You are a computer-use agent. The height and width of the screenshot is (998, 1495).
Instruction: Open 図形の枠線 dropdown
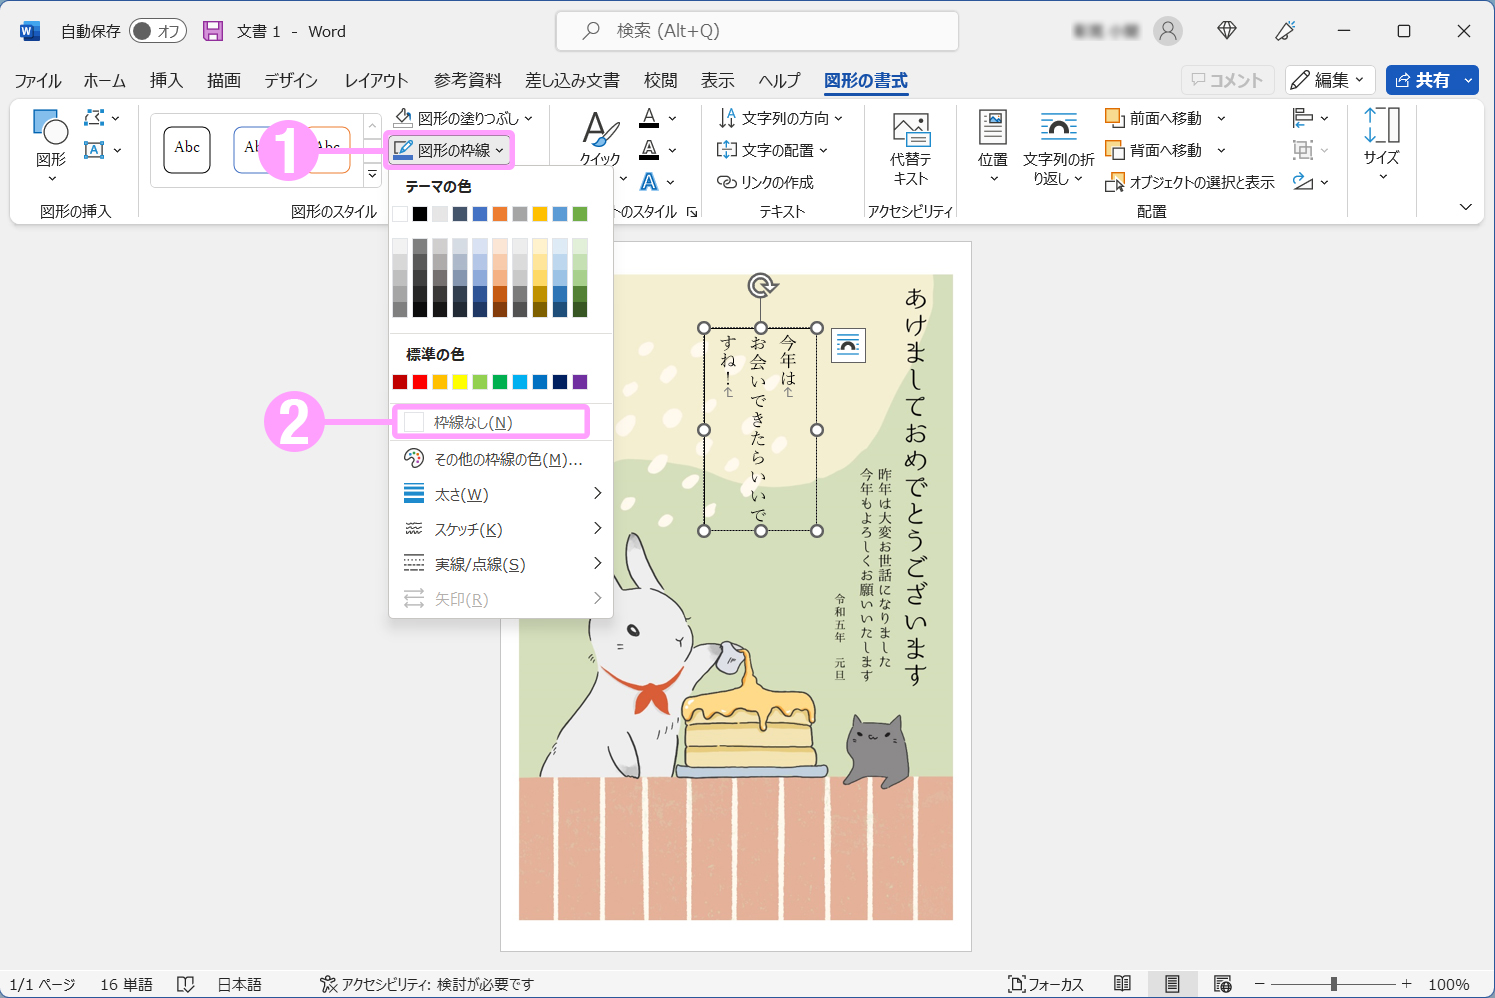[x=450, y=150]
